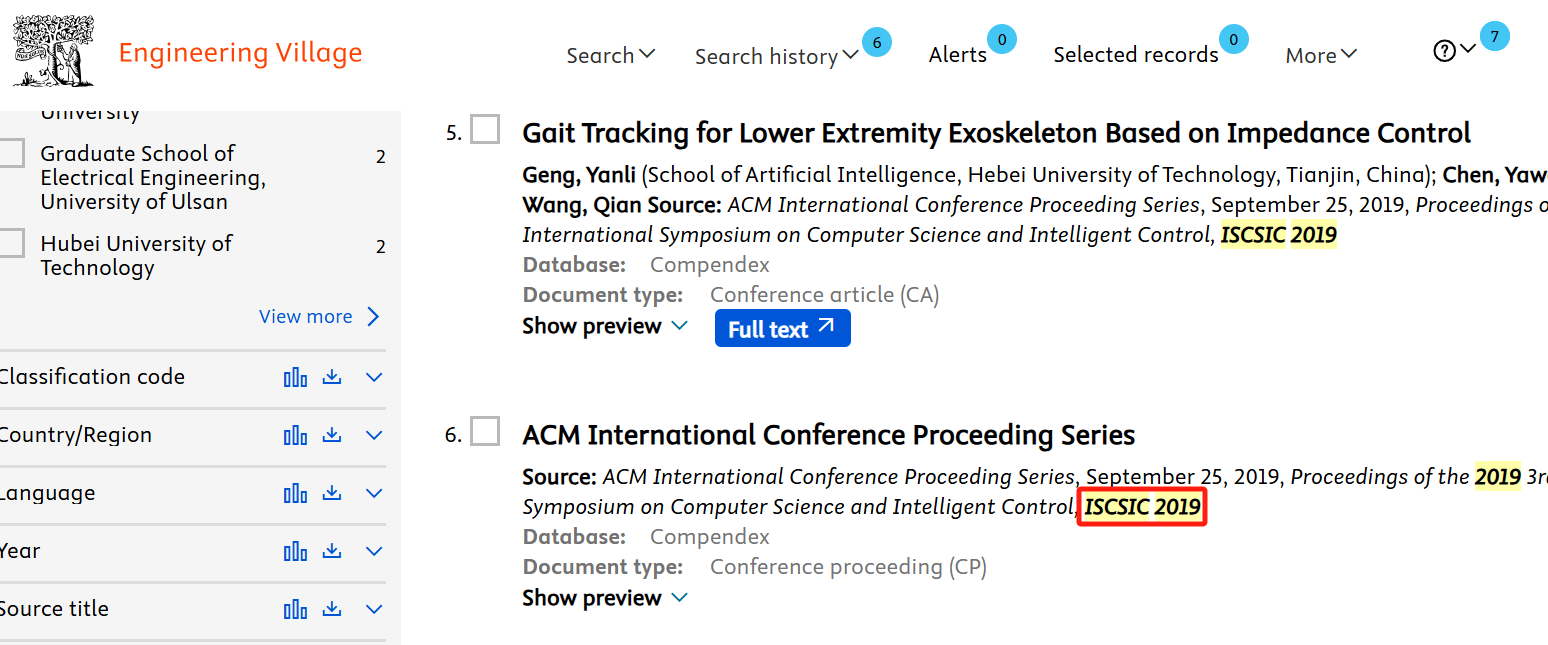Image resolution: width=1548 pixels, height=645 pixels.
Task: Open Year facet bar chart icon
Action: [295, 552]
